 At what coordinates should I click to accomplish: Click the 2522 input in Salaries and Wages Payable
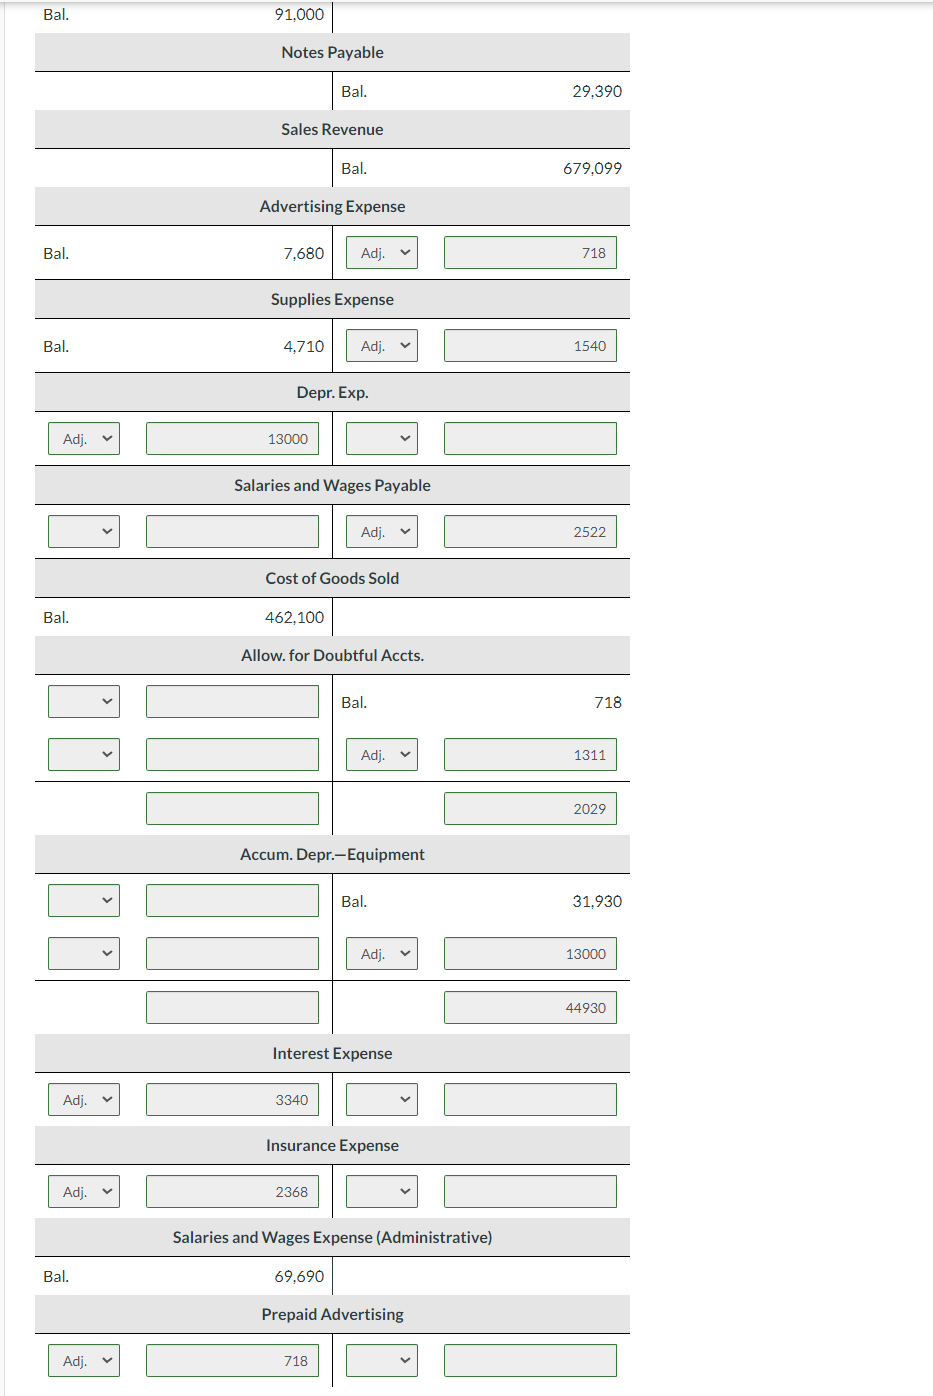pyautogui.click(x=530, y=531)
